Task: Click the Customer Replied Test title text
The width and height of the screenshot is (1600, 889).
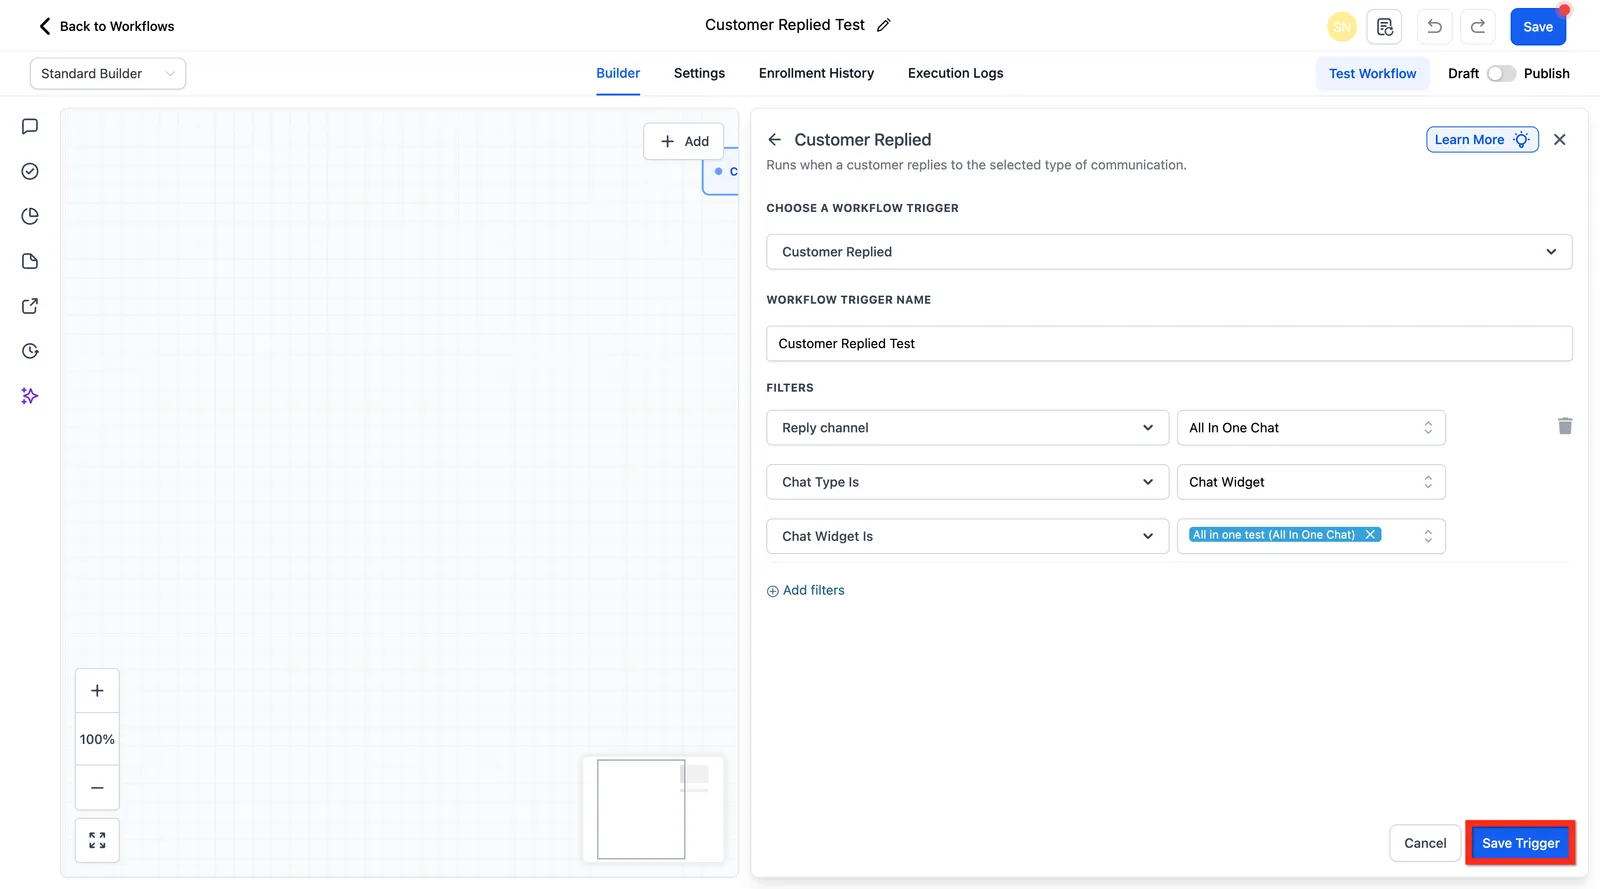Action: pyautogui.click(x=785, y=25)
